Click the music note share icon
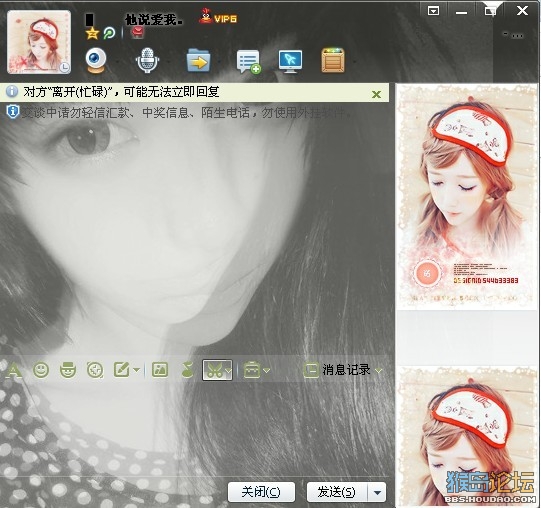This screenshot has width=541, height=508. click(x=187, y=370)
